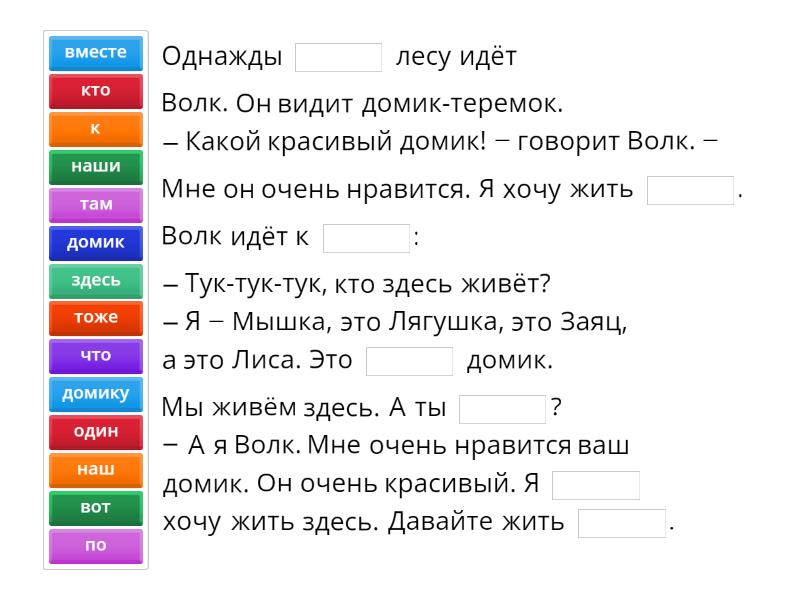Click the red 'один' word tile
Image resolution: width=800 pixels, height=600 pixels.
pyautogui.click(x=96, y=431)
